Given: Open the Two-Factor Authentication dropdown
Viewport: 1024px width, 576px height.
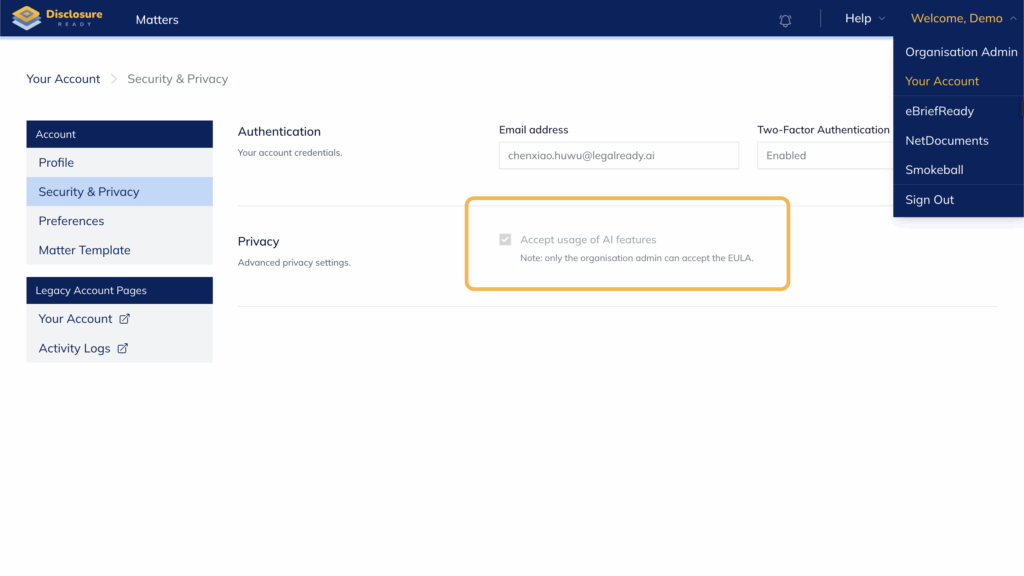Looking at the screenshot, I should [824, 156].
